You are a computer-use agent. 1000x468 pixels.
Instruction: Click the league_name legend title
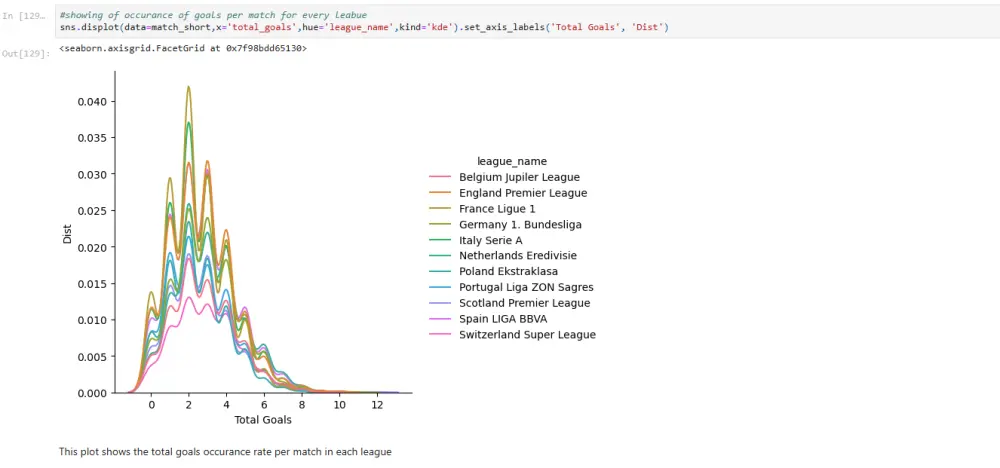pyautogui.click(x=511, y=161)
